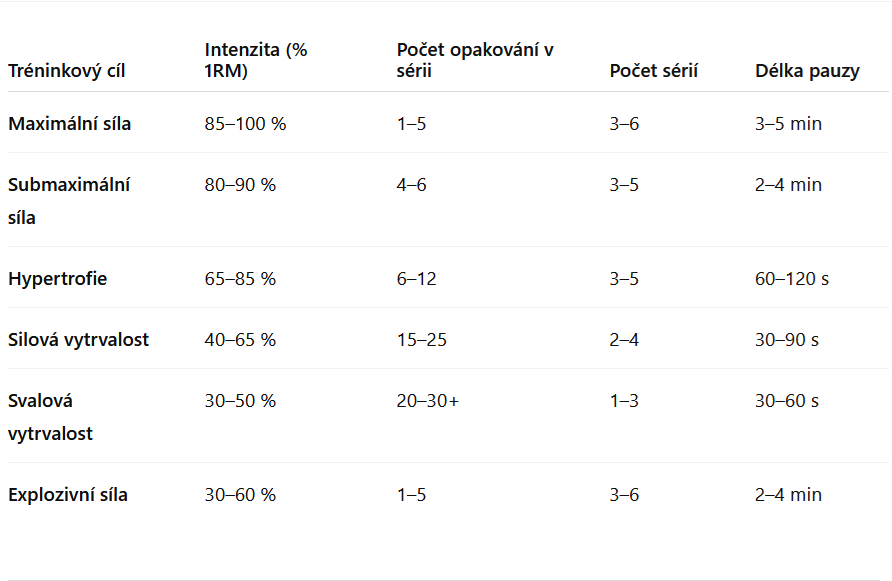This screenshot has width=892, height=581.
Task: Click the "Intenzita (% 1RM)" column header
Action: tap(255, 60)
